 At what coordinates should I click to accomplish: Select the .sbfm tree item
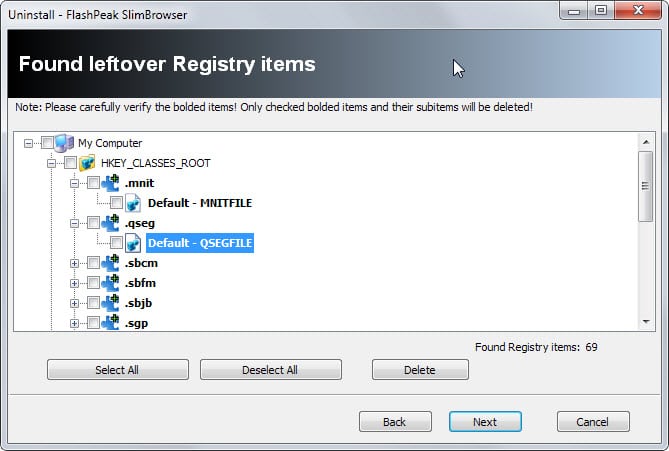click(140, 283)
